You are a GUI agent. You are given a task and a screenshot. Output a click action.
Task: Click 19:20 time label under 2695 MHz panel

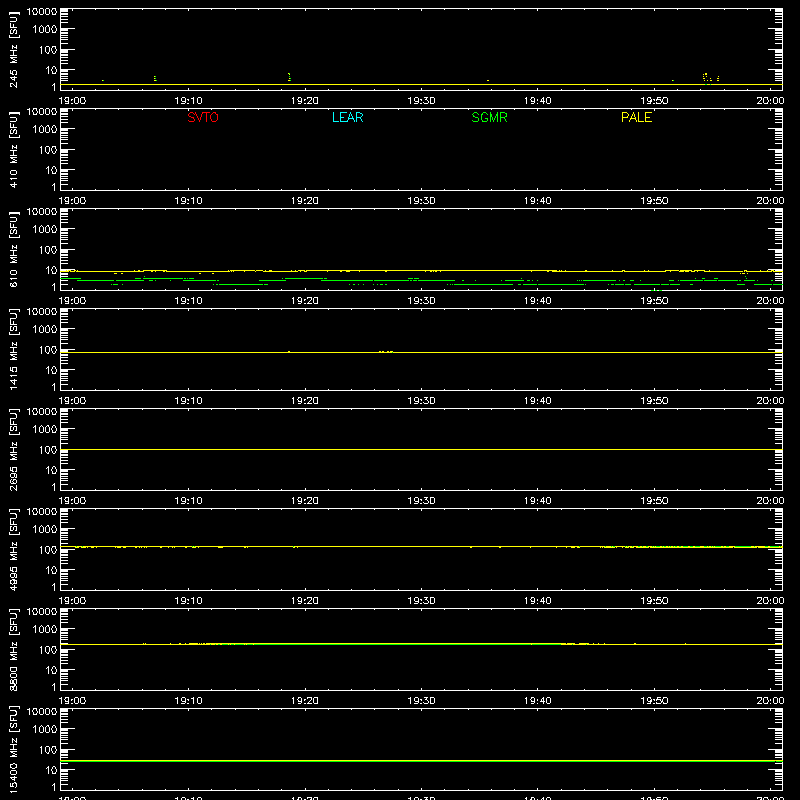point(305,501)
